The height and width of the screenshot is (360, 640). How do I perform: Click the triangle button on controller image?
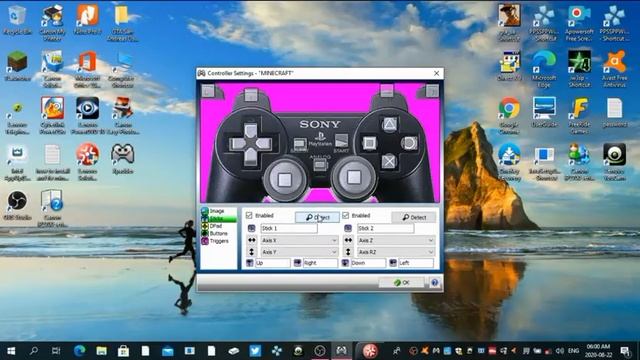[x=389, y=124]
